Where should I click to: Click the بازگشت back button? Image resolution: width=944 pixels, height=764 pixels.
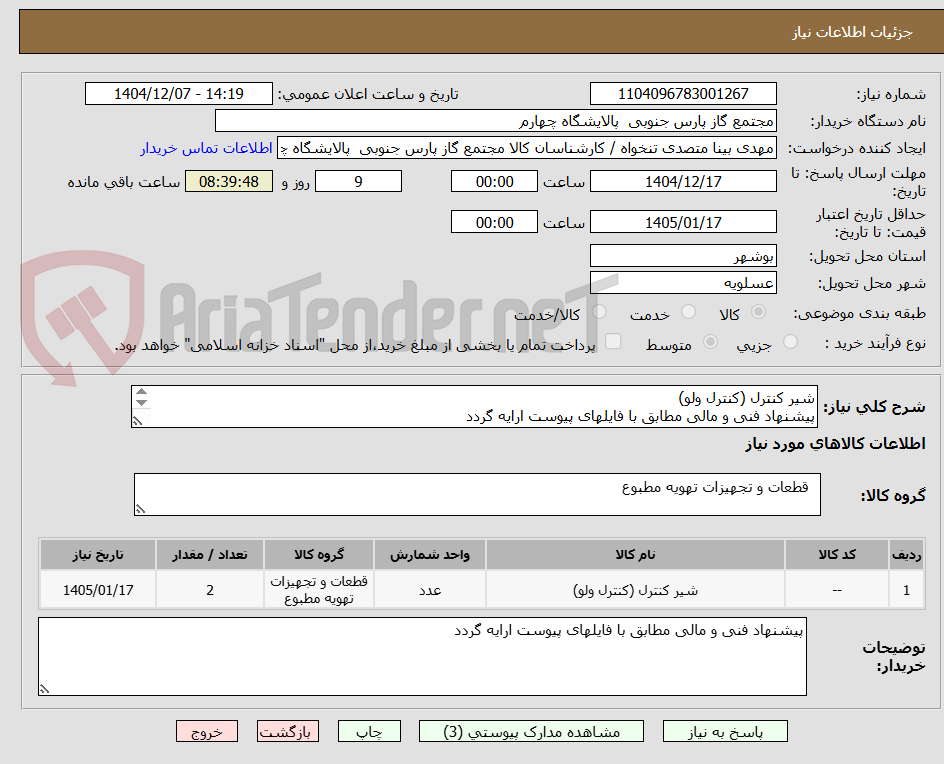click(x=288, y=731)
